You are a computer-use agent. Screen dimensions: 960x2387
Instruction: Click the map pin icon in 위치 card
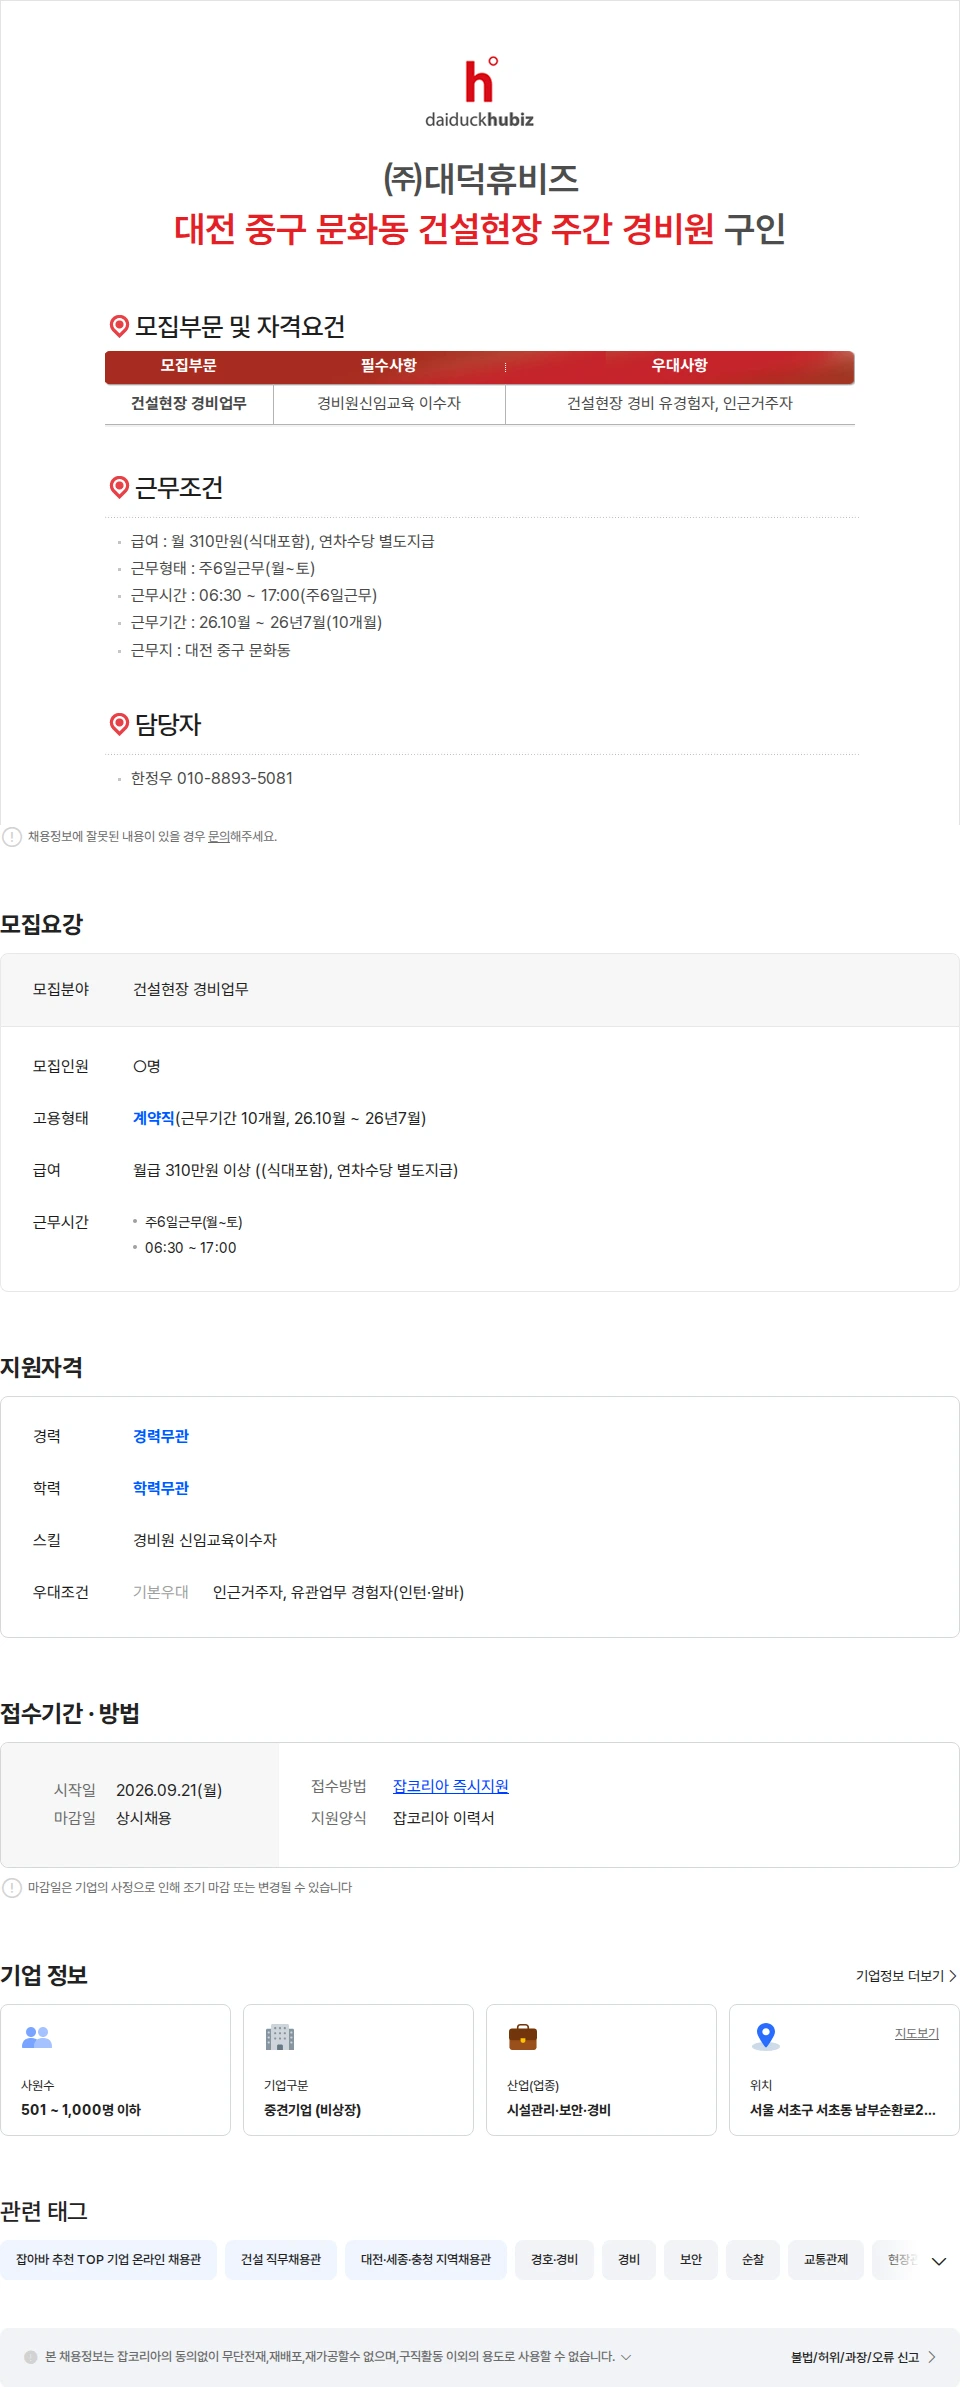[x=766, y=2036]
